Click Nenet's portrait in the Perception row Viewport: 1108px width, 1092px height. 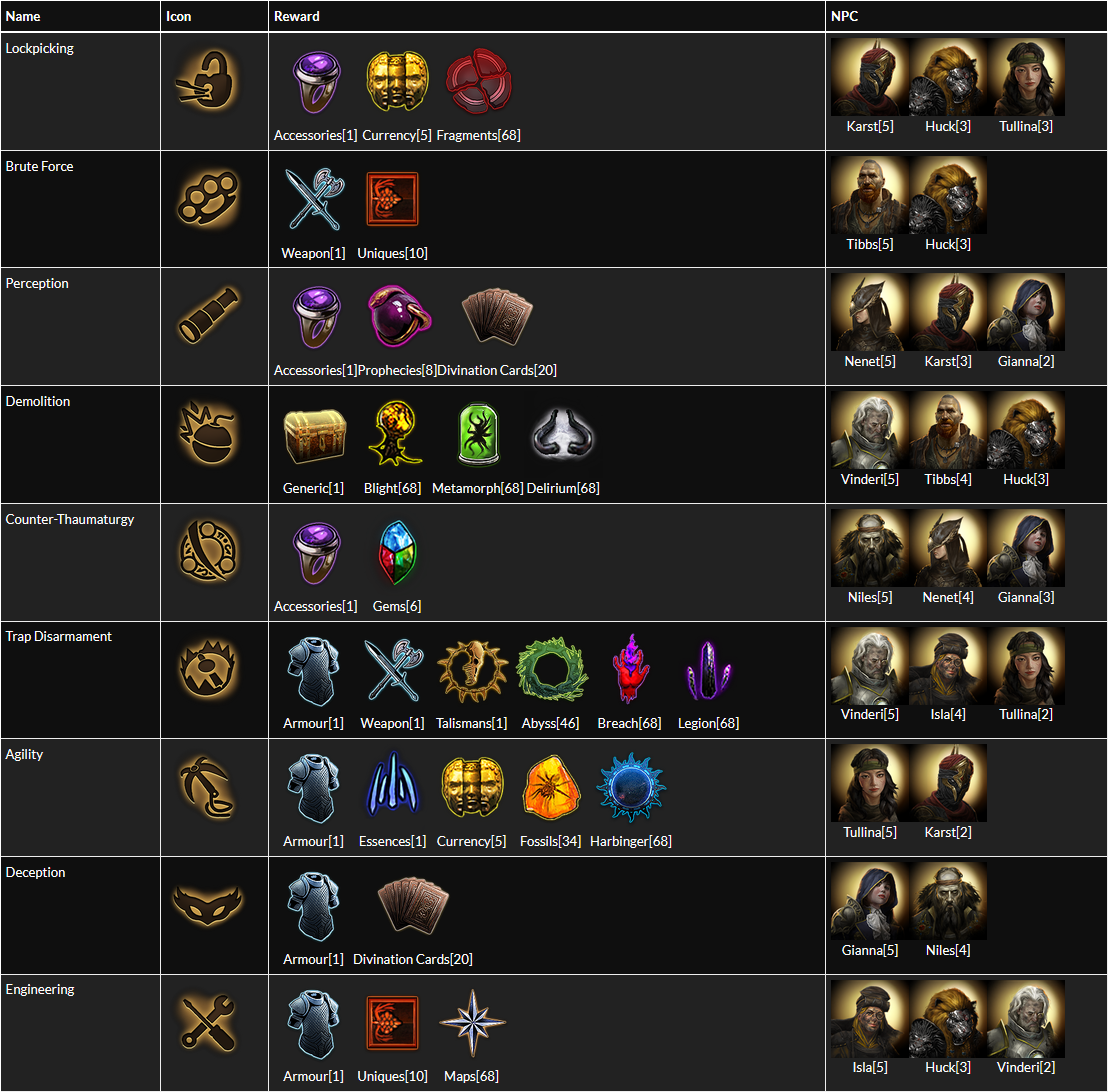(x=870, y=312)
